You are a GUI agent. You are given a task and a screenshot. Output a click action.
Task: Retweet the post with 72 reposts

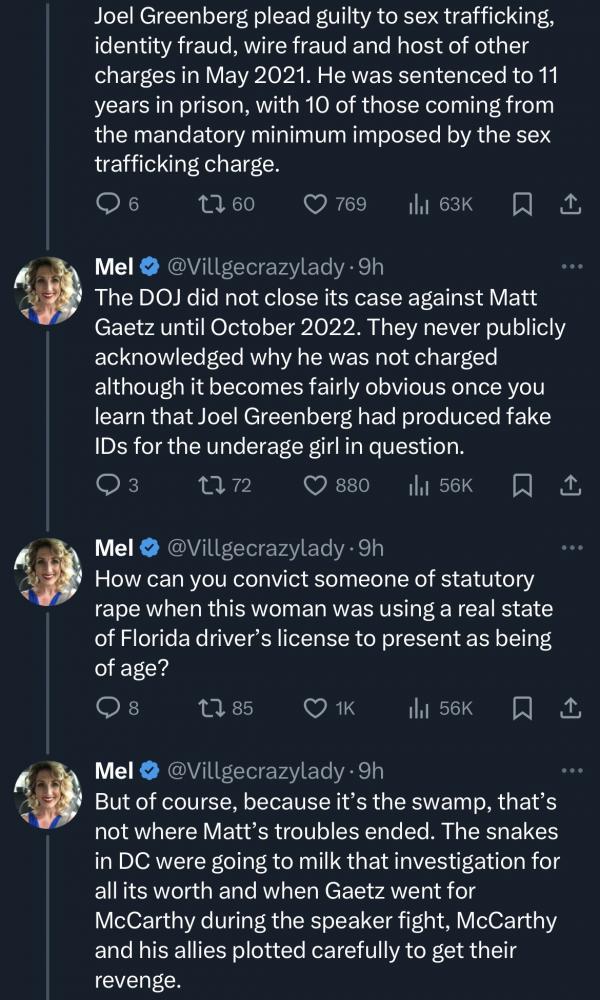225,486
